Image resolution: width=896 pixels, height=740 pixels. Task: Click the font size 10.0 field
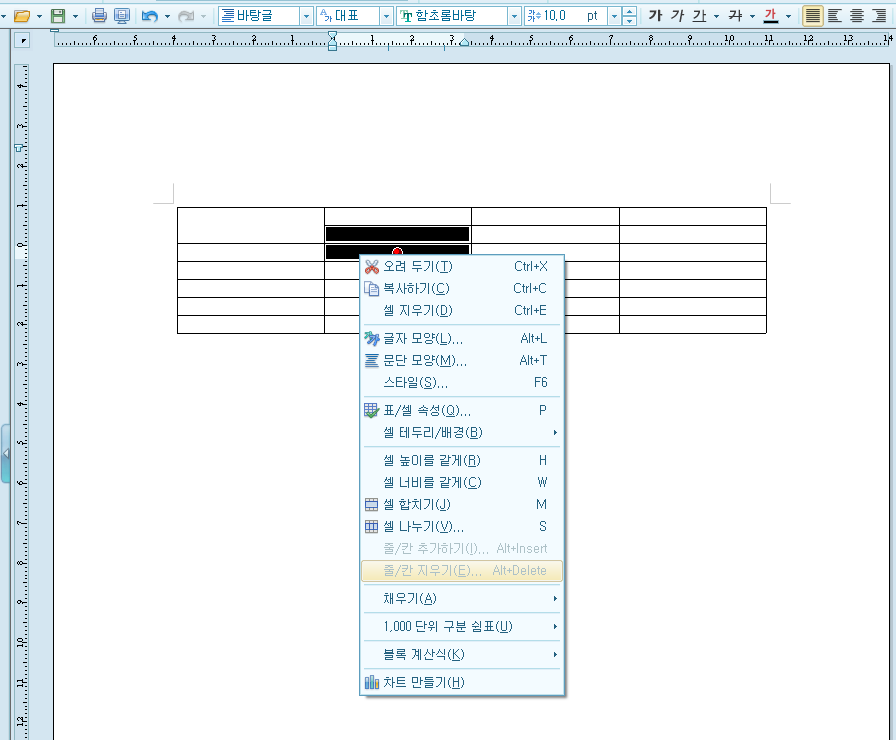point(566,16)
